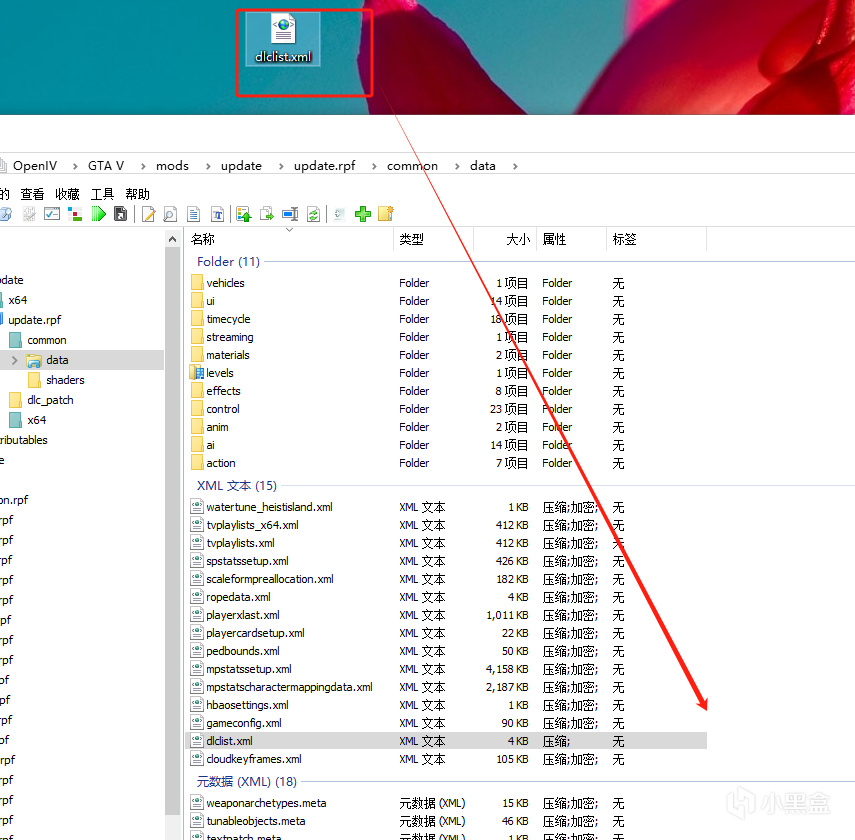Open the 帮助 menu
This screenshot has width=855, height=840.
[137, 194]
